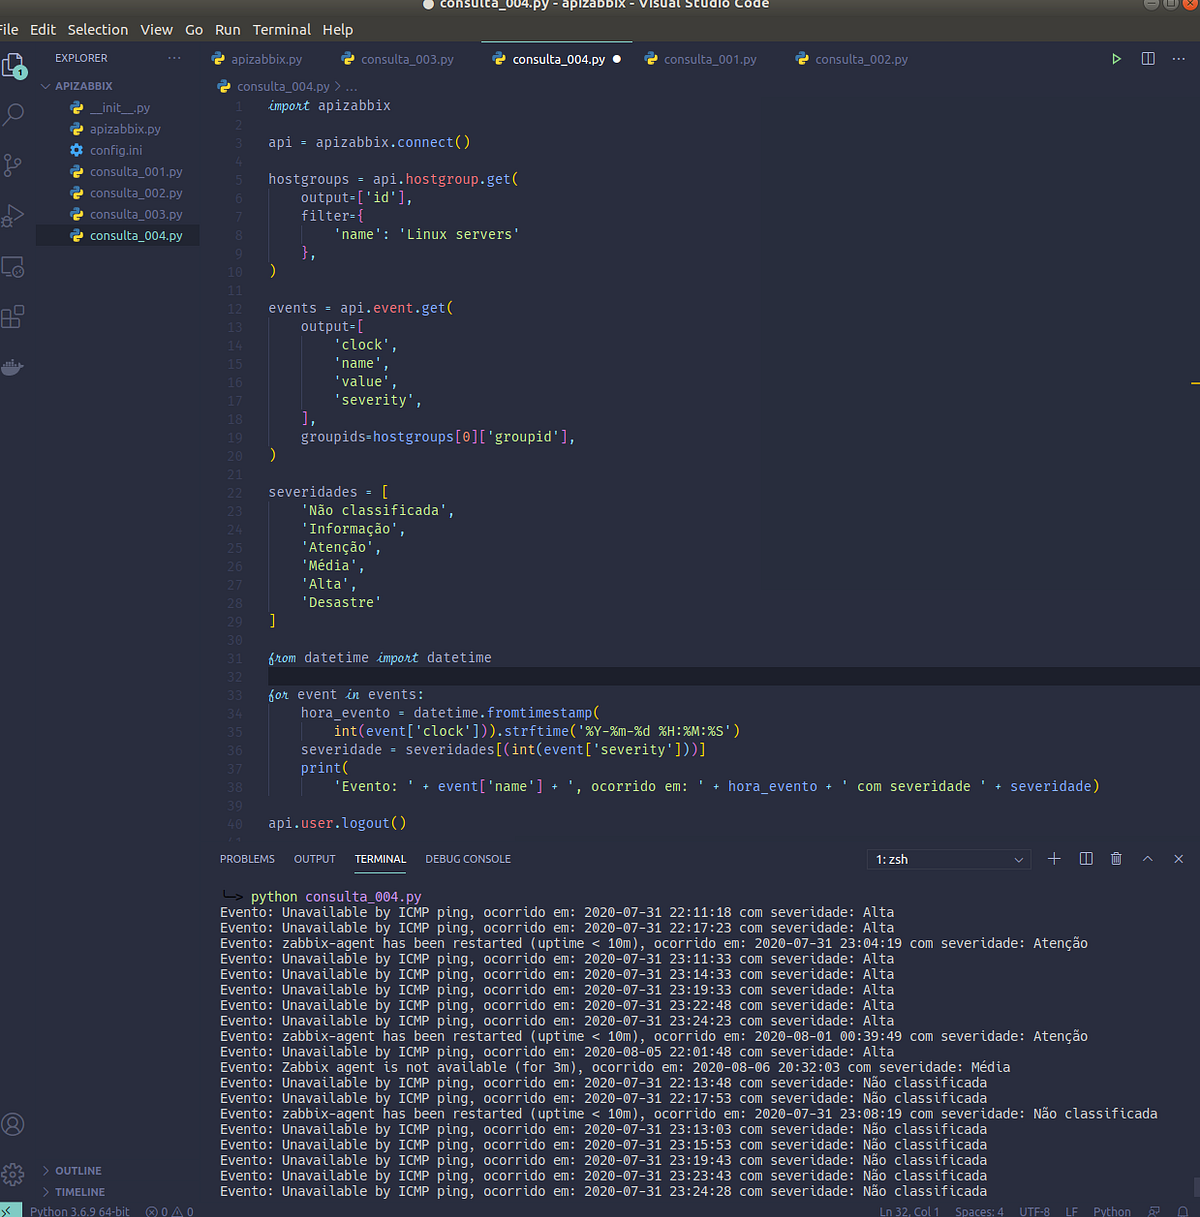
Task: Open the Extensions view
Action: tap(14, 316)
